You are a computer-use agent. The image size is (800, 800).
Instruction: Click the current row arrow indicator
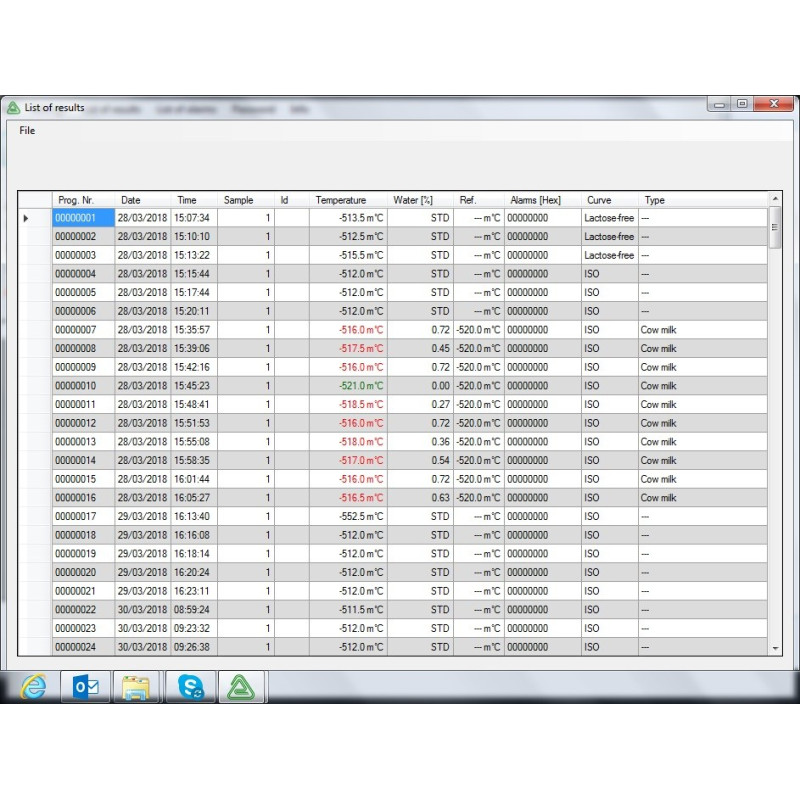[26, 218]
